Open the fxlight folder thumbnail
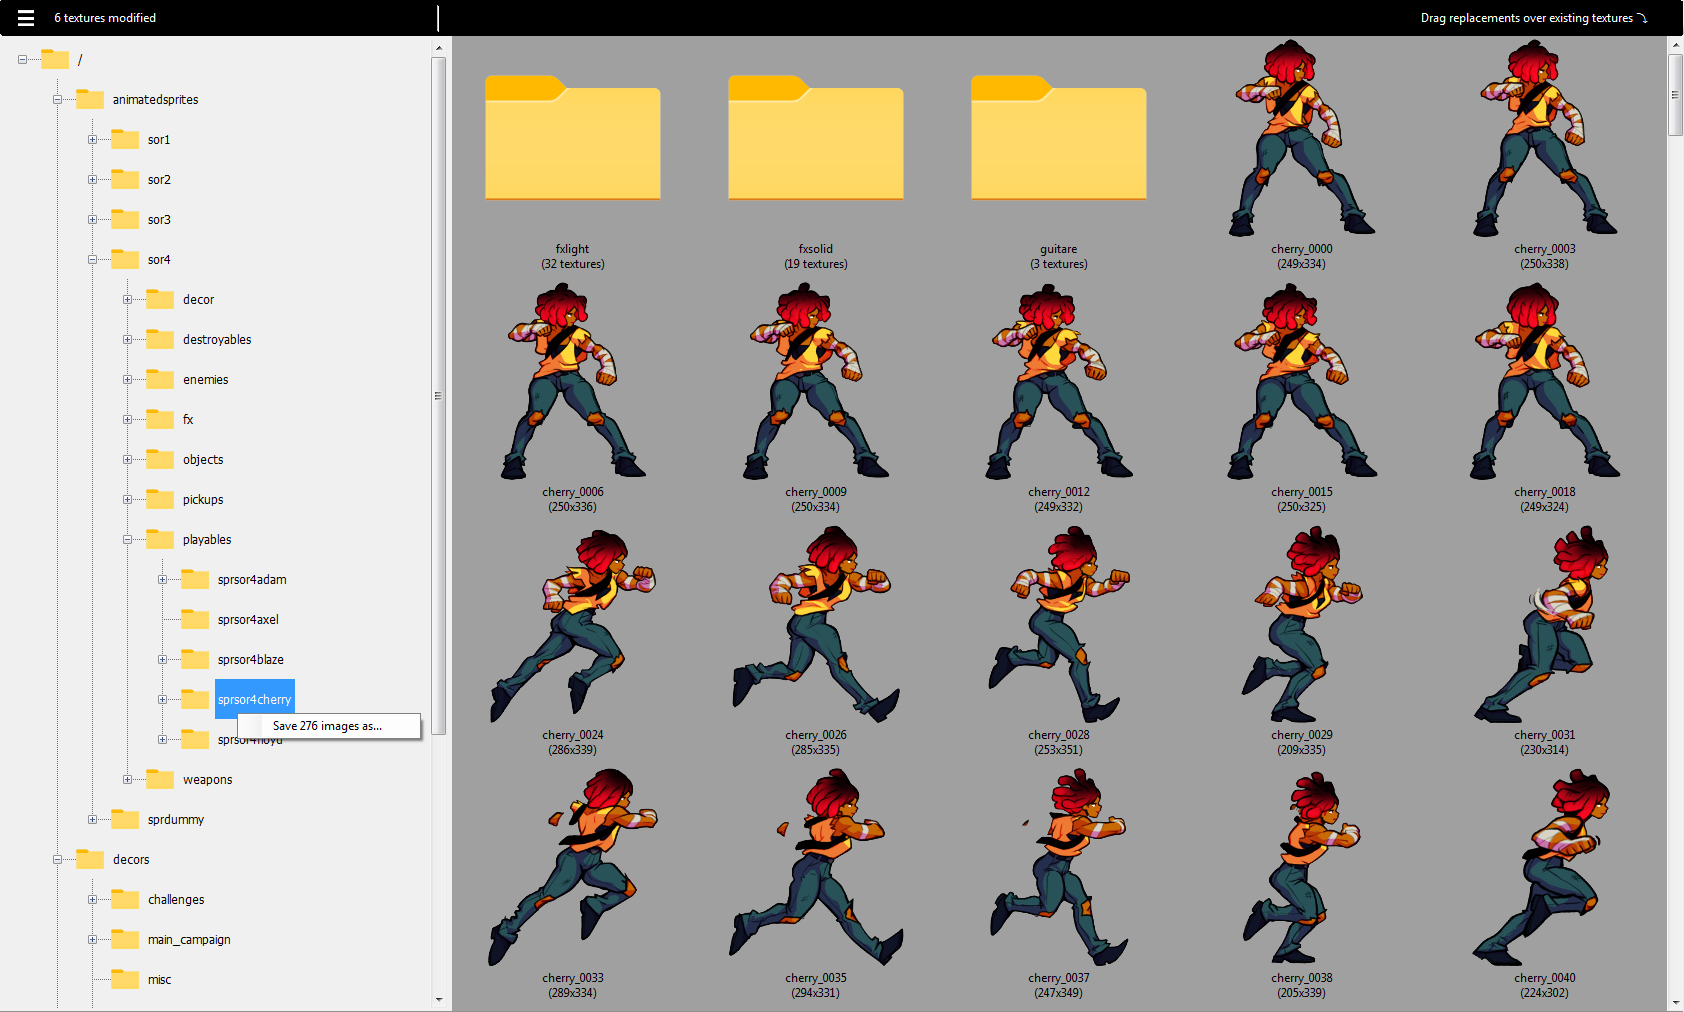This screenshot has height=1012, width=1684. [x=573, y=138]
